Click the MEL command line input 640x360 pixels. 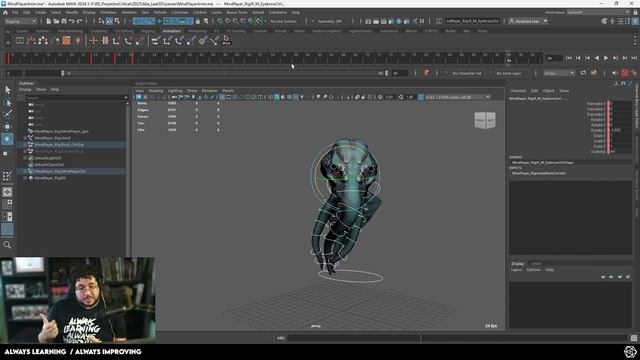coord(353,338)
